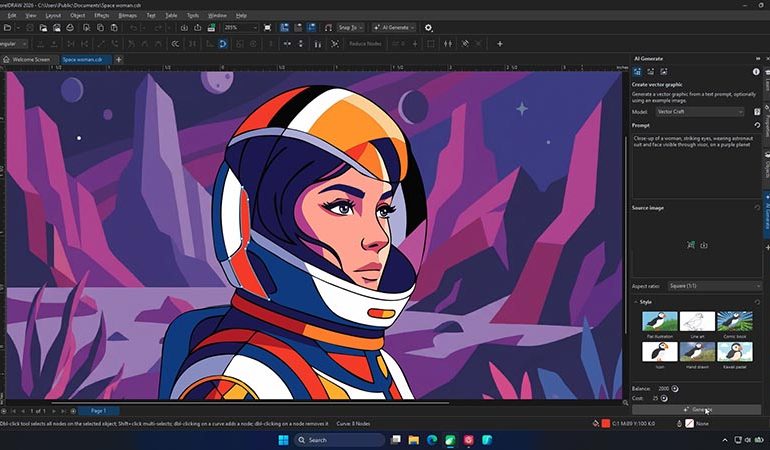Viewport: 770px width, 450px height.
Task: Add a new document tab with plus
Action: 118,59
